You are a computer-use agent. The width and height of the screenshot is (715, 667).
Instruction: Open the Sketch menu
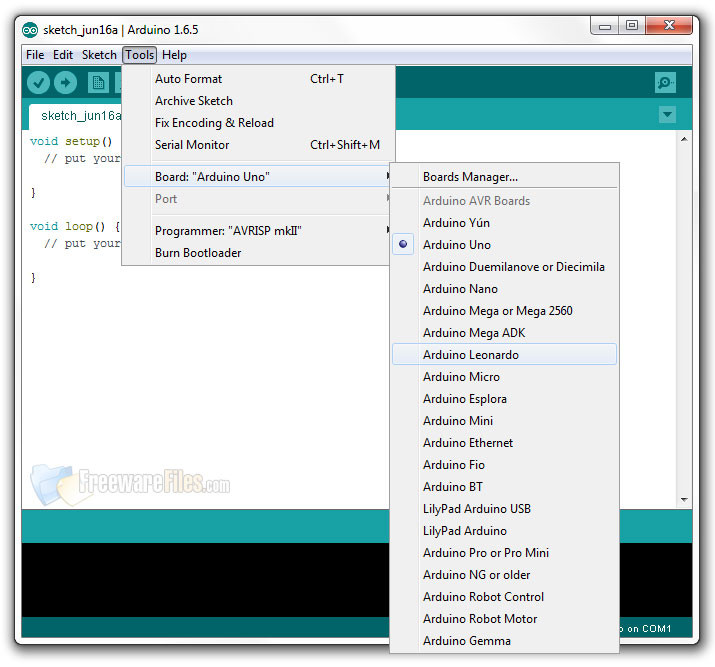point(99,55)
